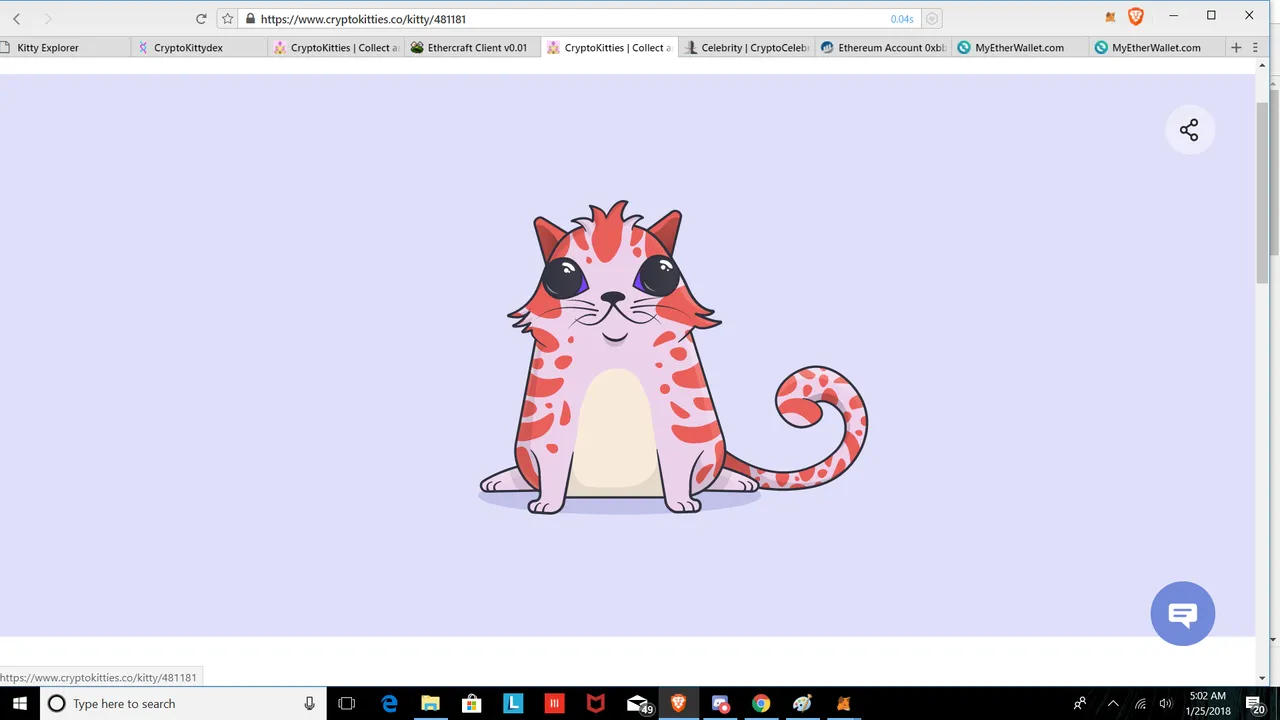This screenshot has width=1280, height=720.
Task: Click the kitty cat illustration
Action: 672,358
